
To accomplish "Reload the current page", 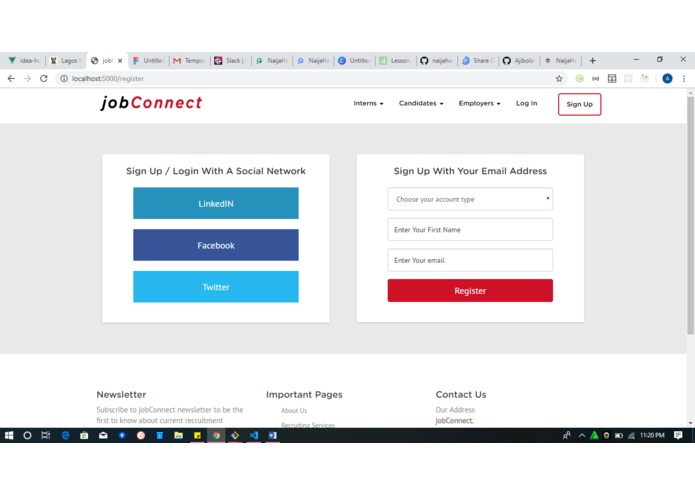I will tap(43, 78).
